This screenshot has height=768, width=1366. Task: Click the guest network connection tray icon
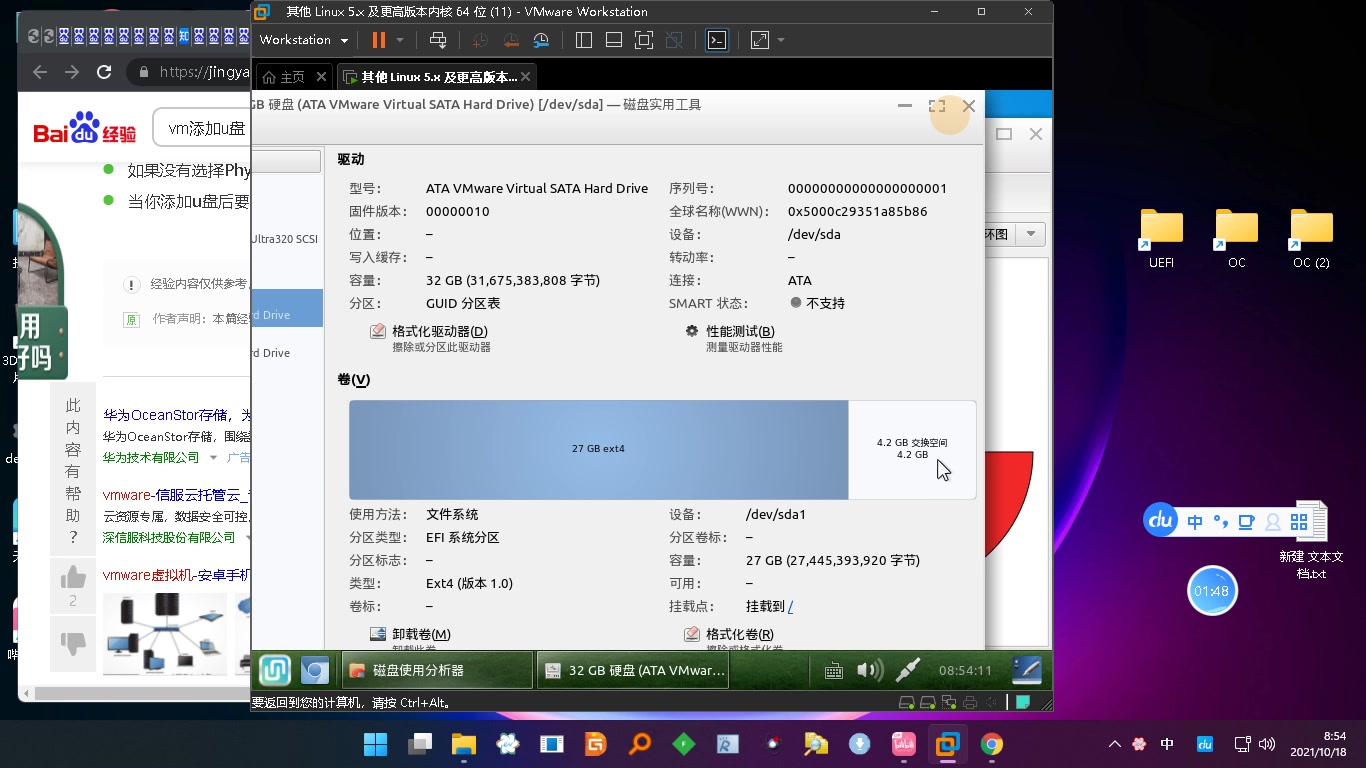pyautogui.click(x=907, y=671)
